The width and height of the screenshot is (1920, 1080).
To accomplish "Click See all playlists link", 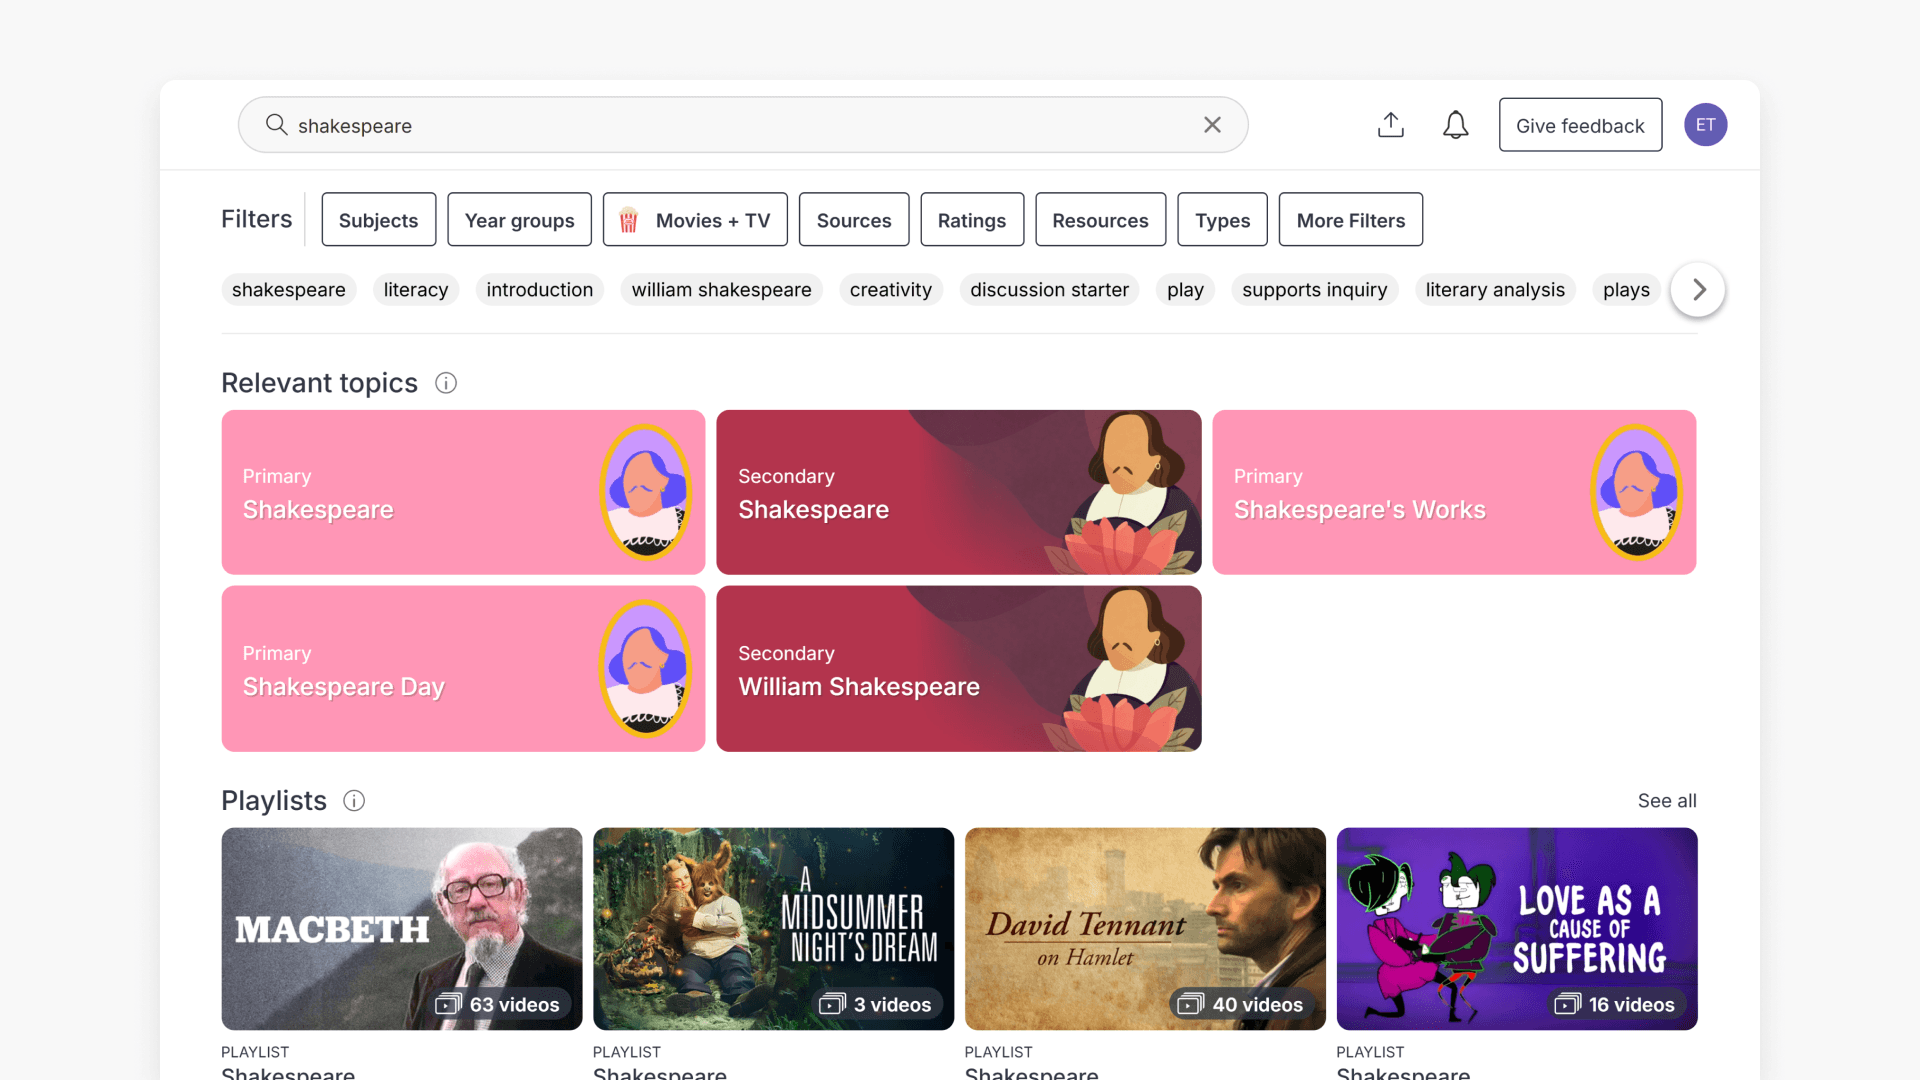I will click(1666, 801).
